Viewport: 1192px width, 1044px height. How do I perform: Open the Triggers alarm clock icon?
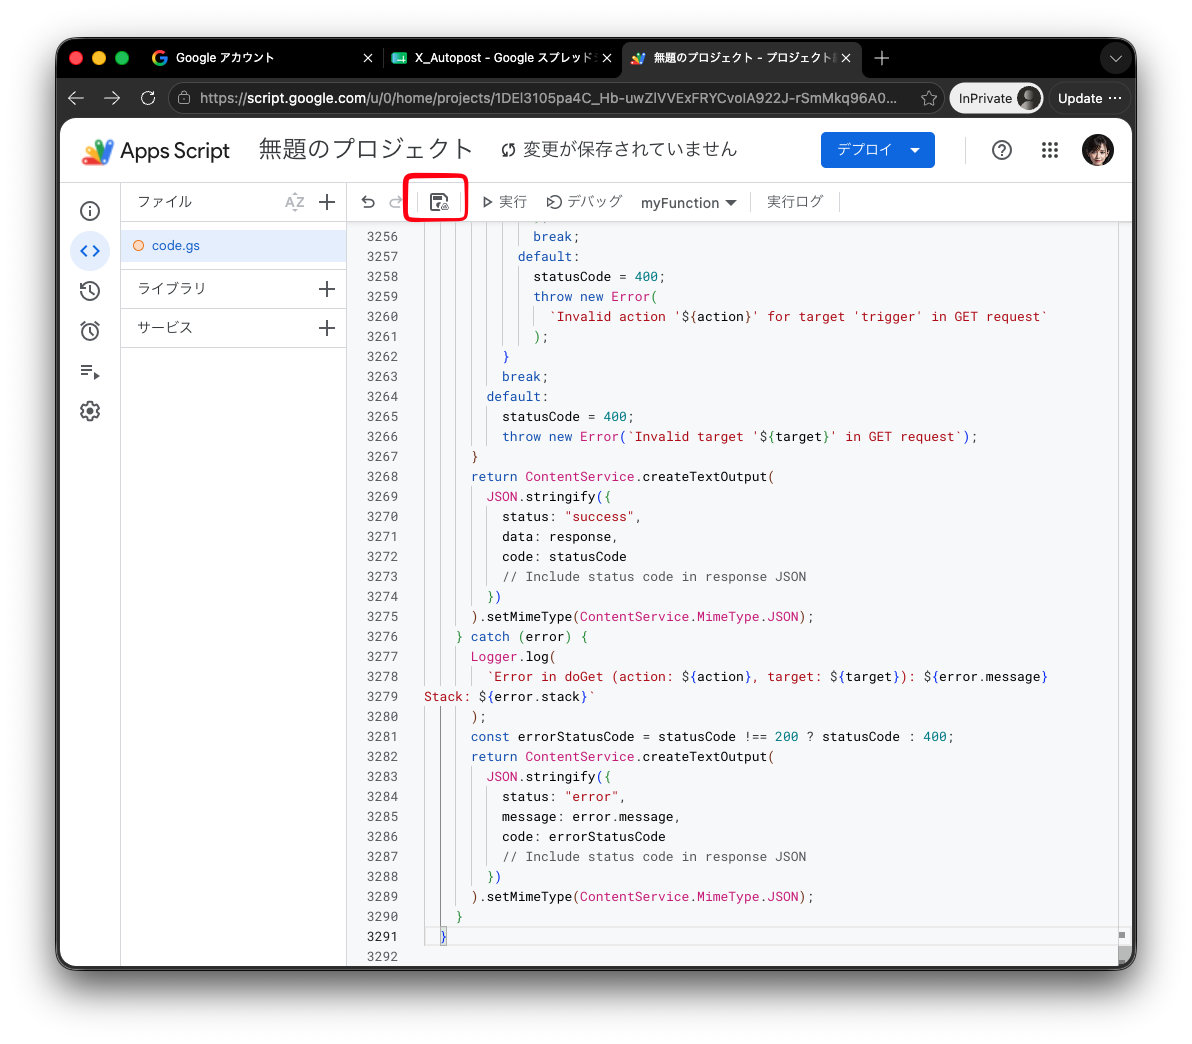[x=90, y=331]
